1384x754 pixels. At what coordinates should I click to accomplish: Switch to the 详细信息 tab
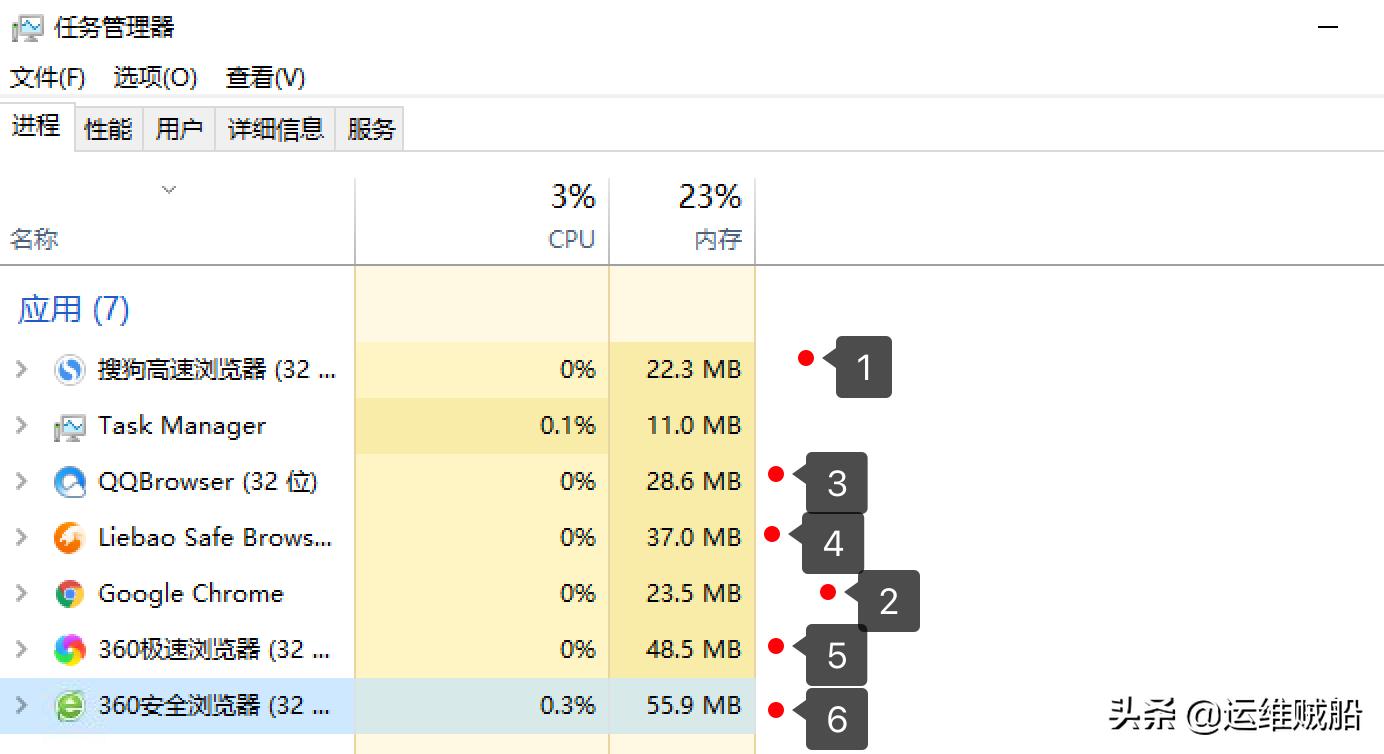coord(275,129)
